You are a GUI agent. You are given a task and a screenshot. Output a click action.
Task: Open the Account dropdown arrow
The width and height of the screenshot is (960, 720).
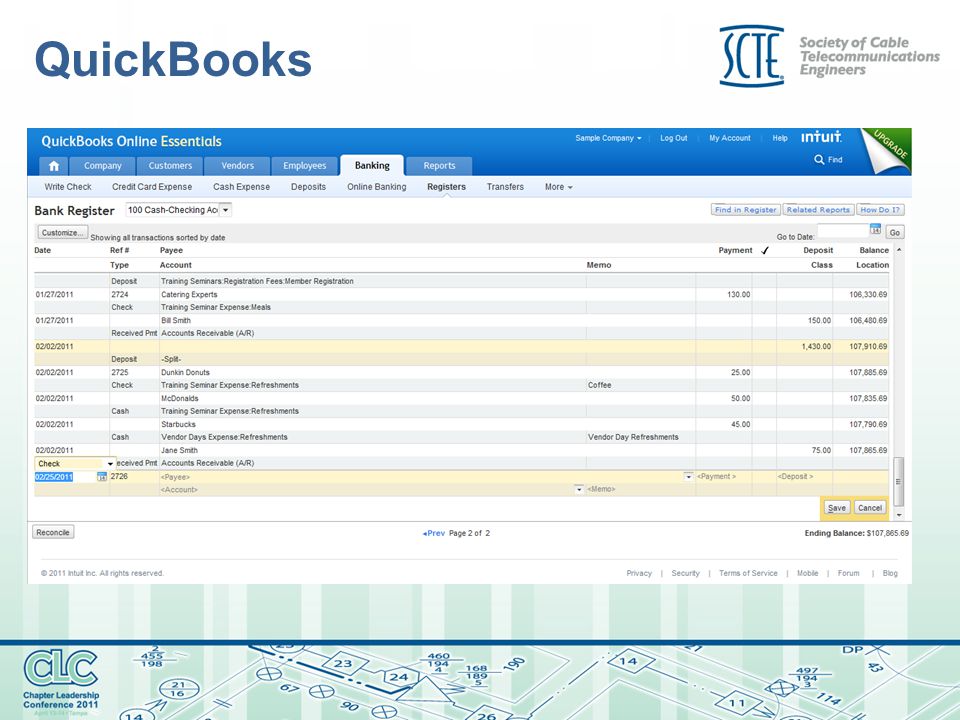point(579,489)
